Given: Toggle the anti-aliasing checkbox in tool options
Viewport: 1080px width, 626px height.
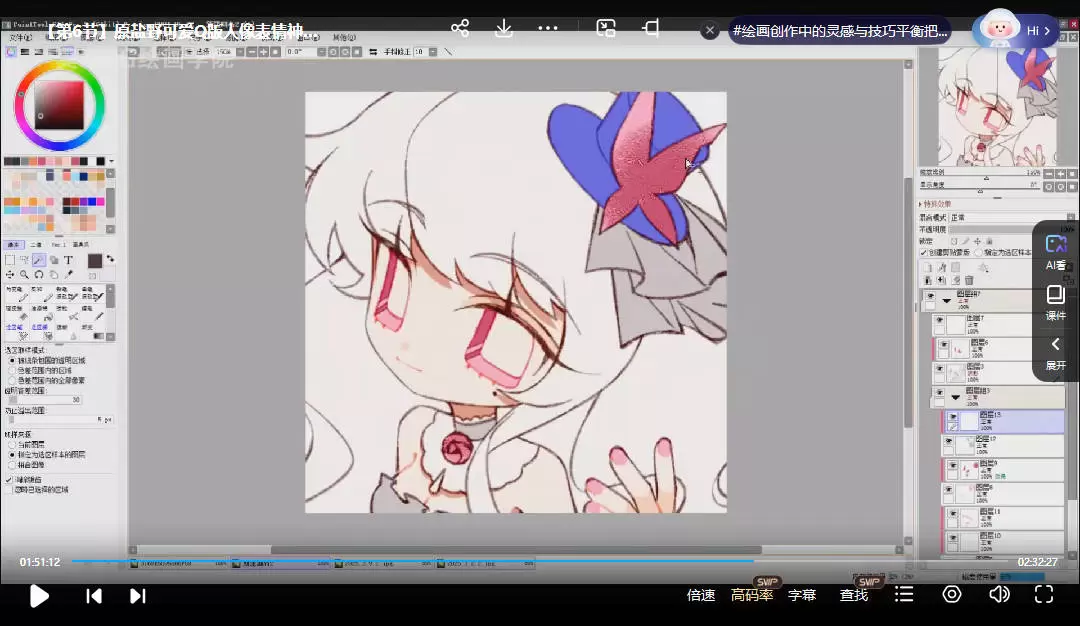Looking at the screenshot, I should click(x=9, y=479).
